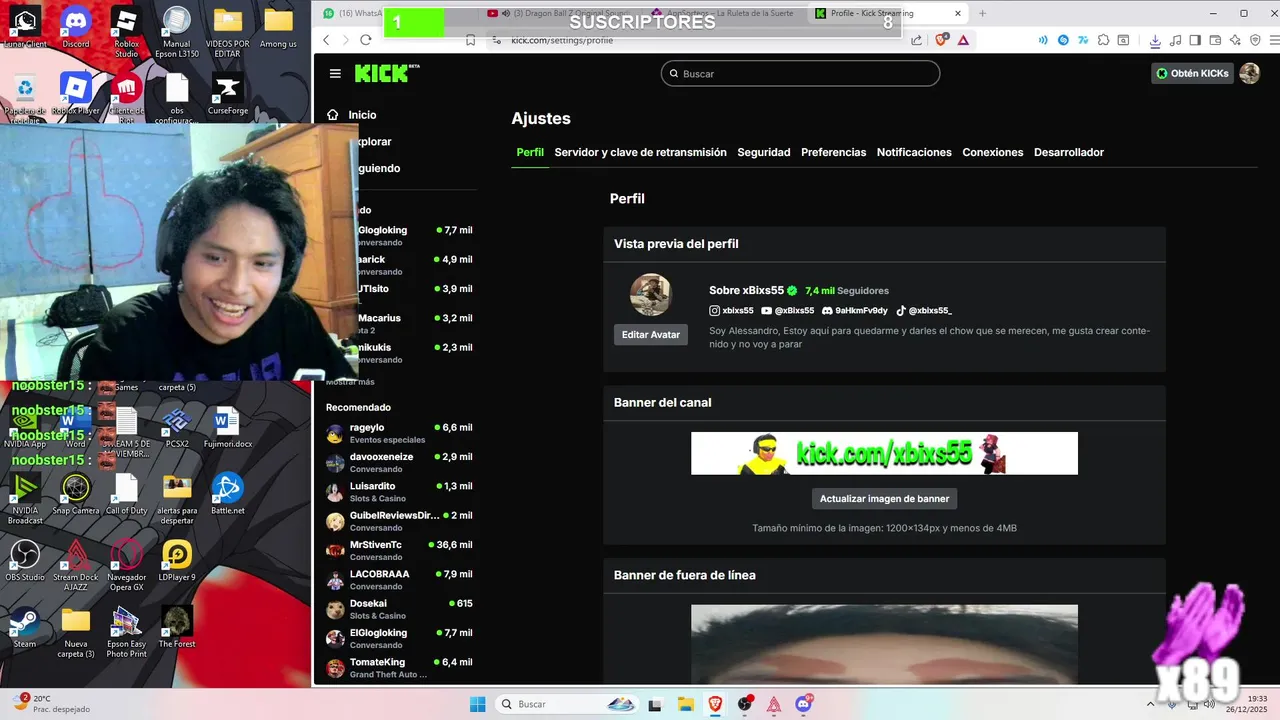Open the Preferencias tab
This screenshot has width=1280, height=720.
pyautogui.click(x=833, y=152)
